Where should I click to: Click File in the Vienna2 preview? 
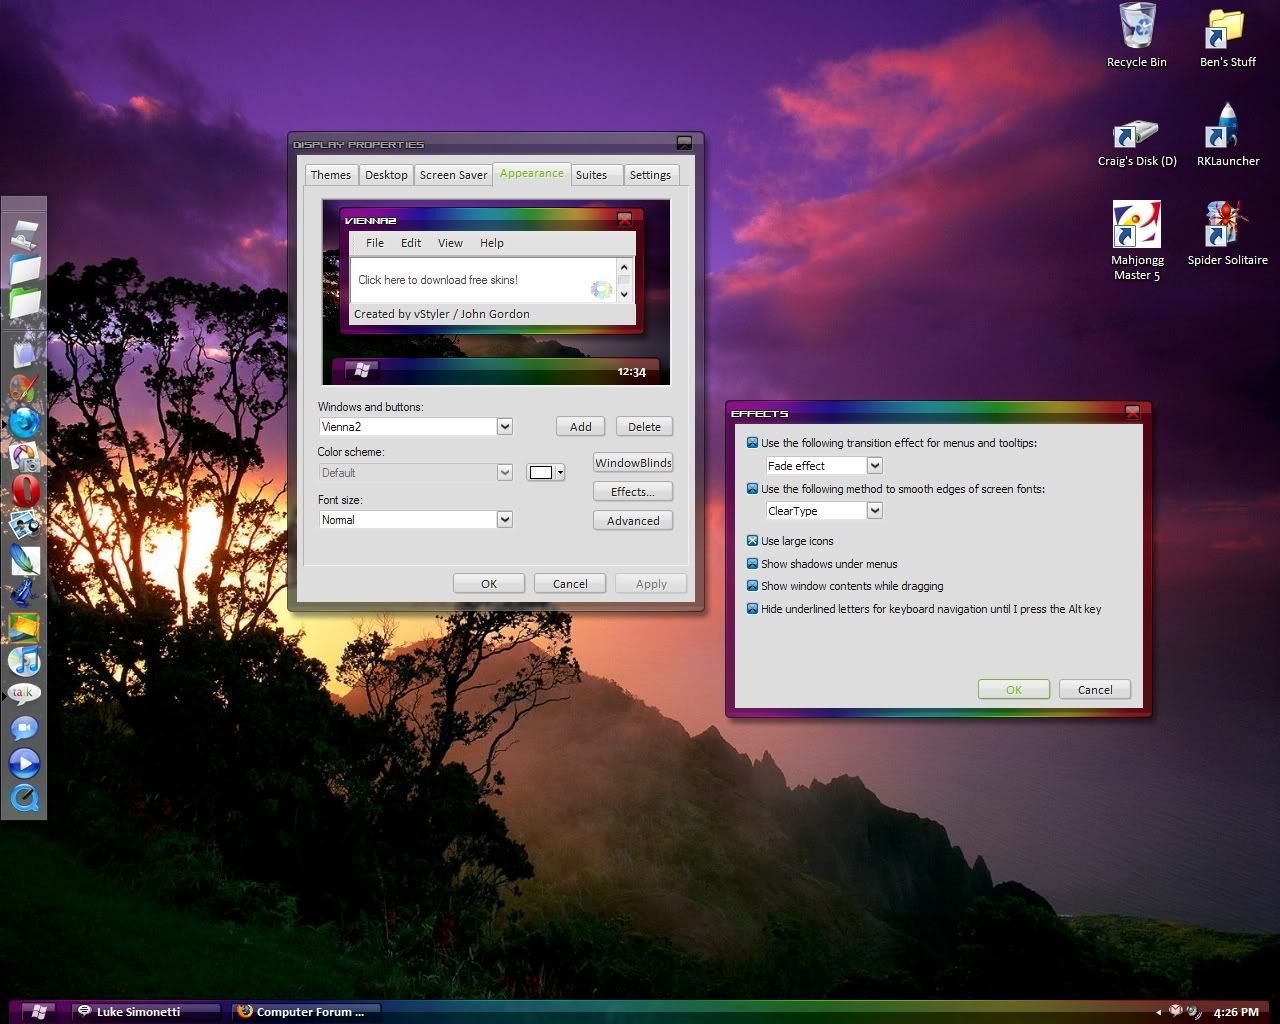click(375, 243)
